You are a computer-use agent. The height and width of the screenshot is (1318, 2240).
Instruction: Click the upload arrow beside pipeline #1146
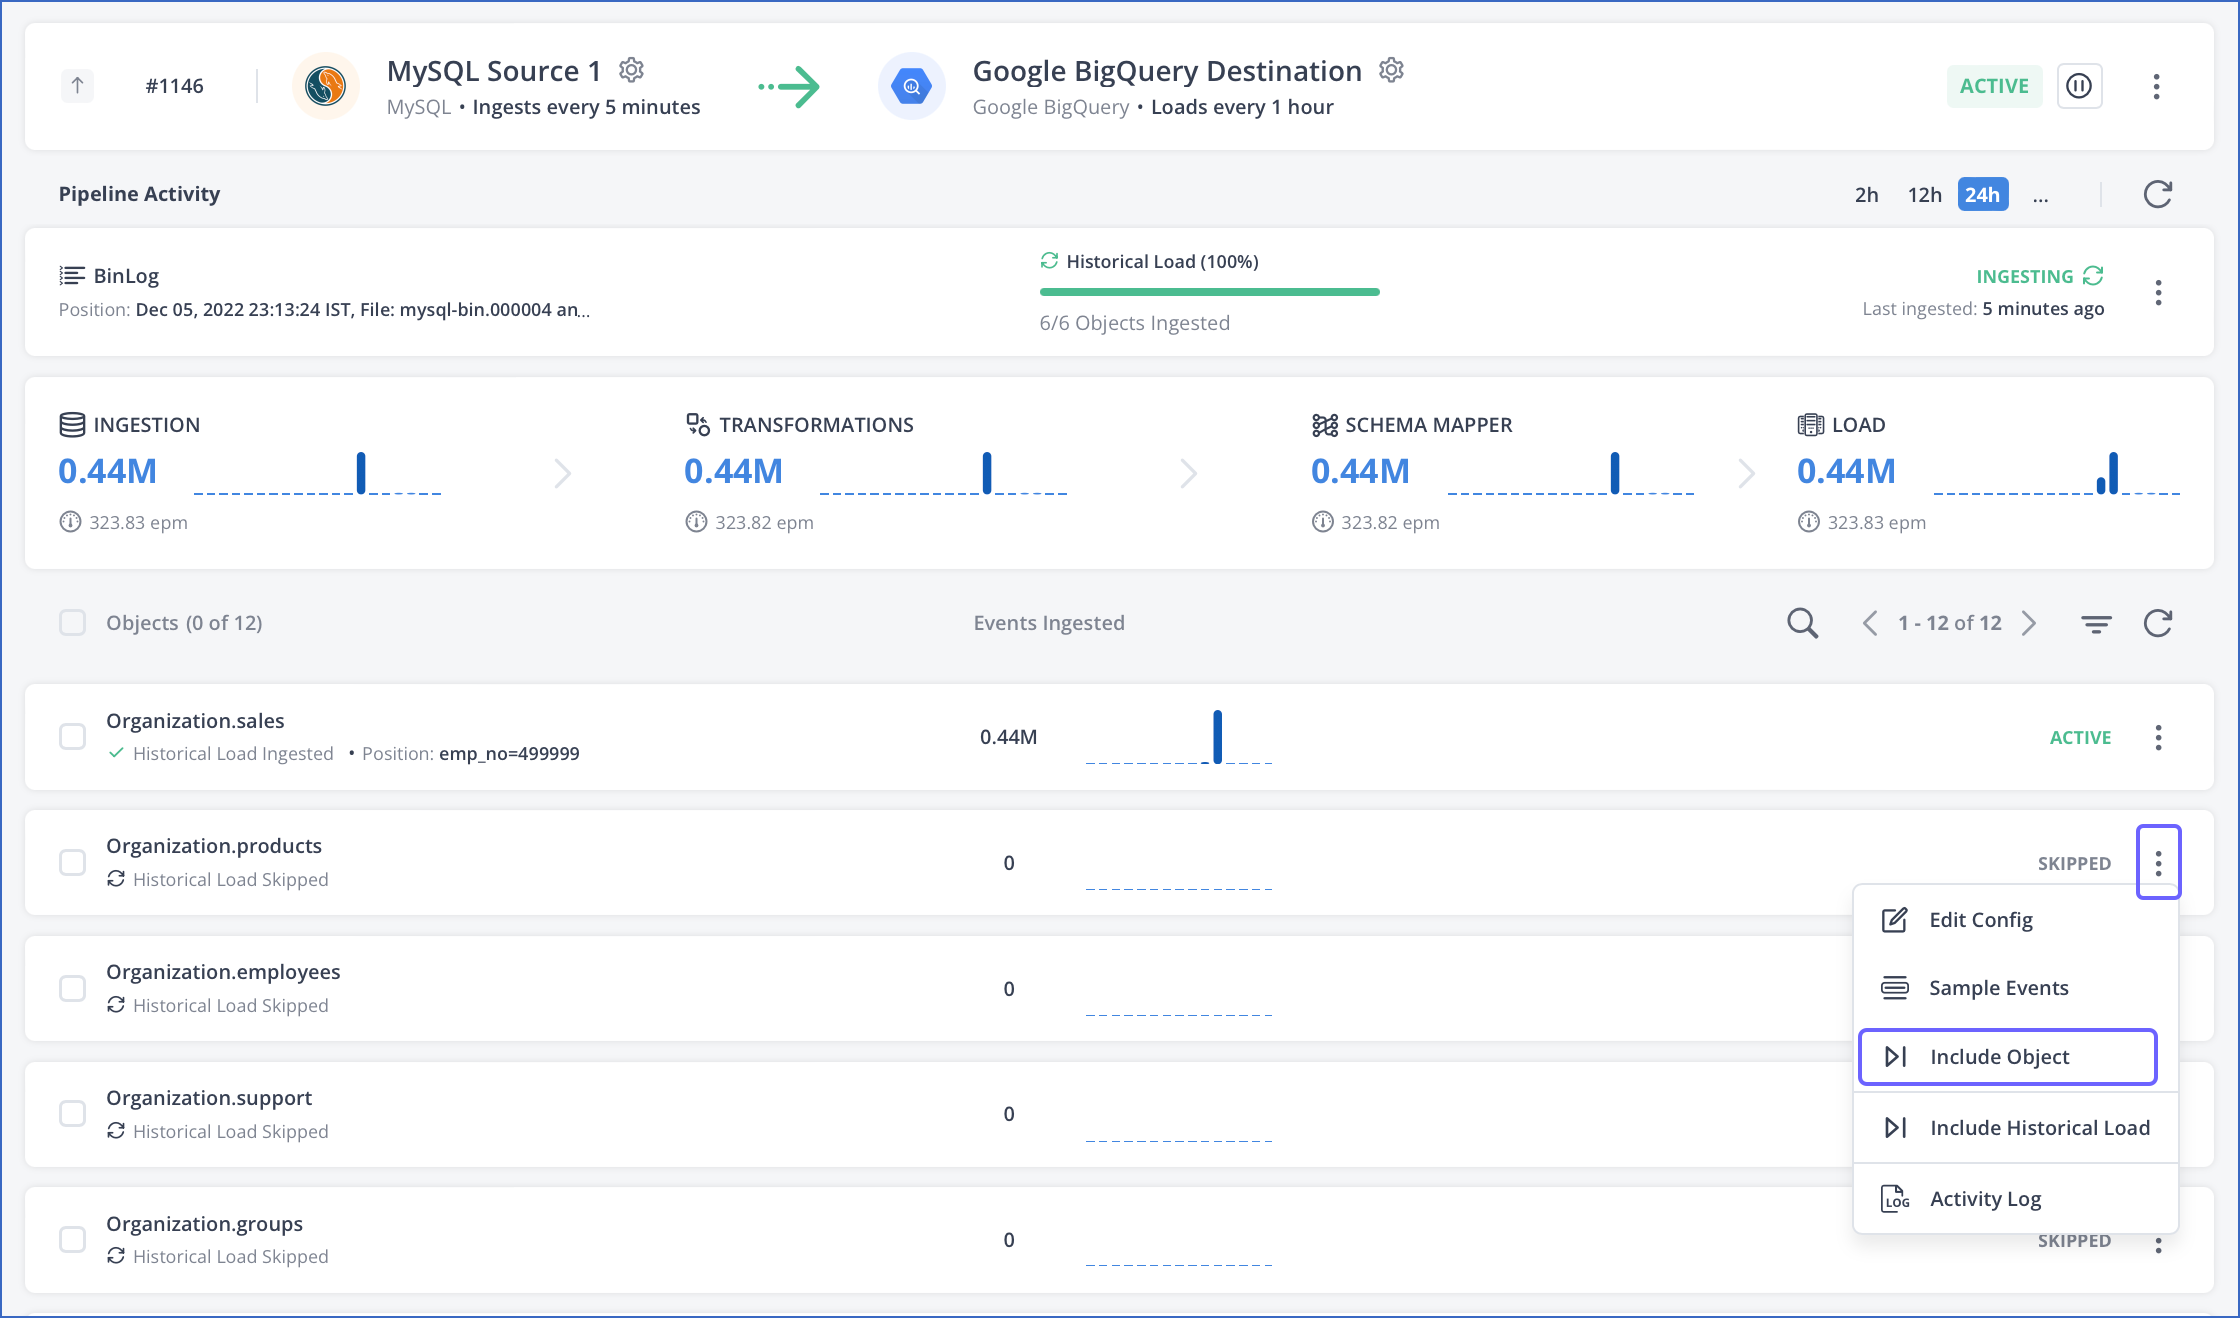point(77,86)
